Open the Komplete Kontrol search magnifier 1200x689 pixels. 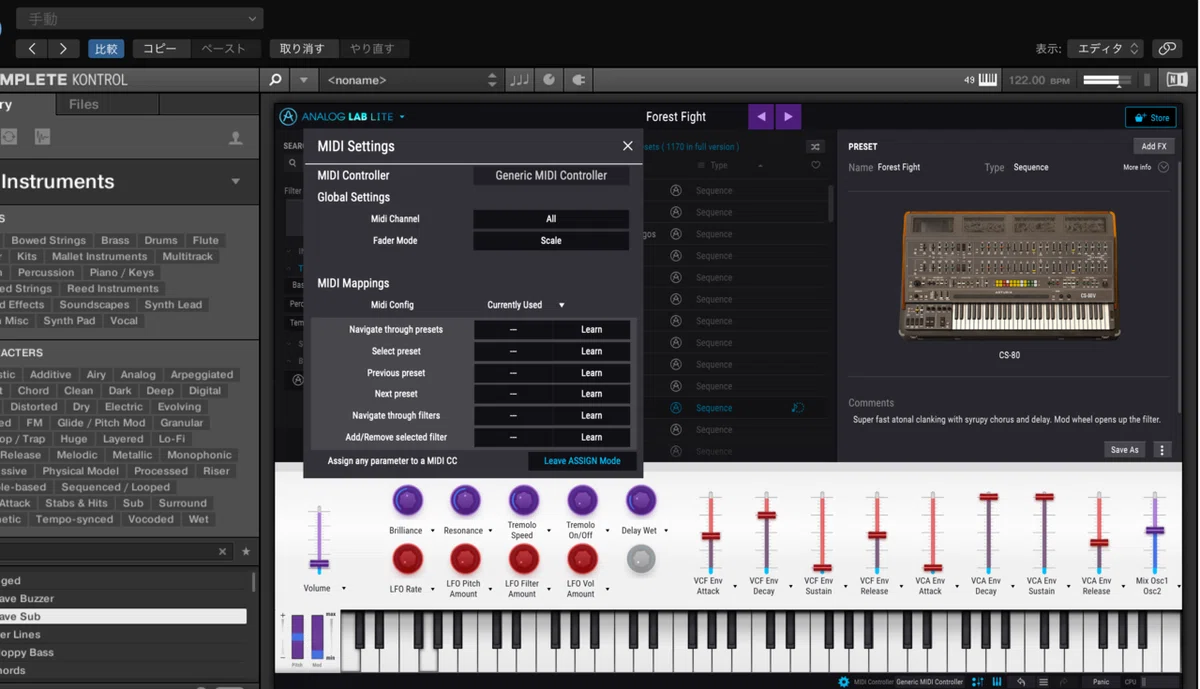click(276, 80)
